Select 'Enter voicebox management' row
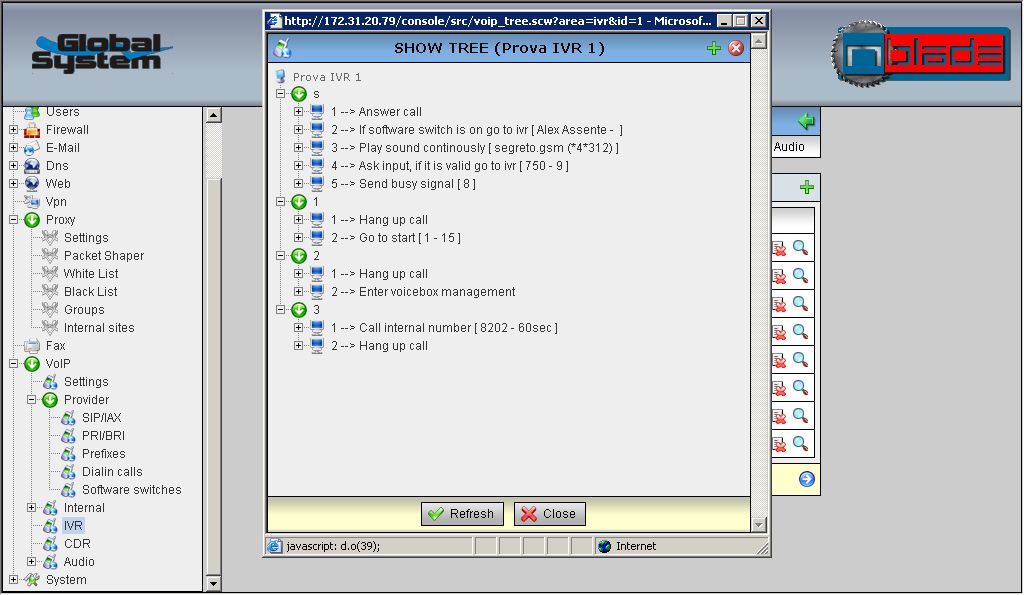Viewport: 1024px width, 595px height. pyautogui.click(x=423, y=292)
